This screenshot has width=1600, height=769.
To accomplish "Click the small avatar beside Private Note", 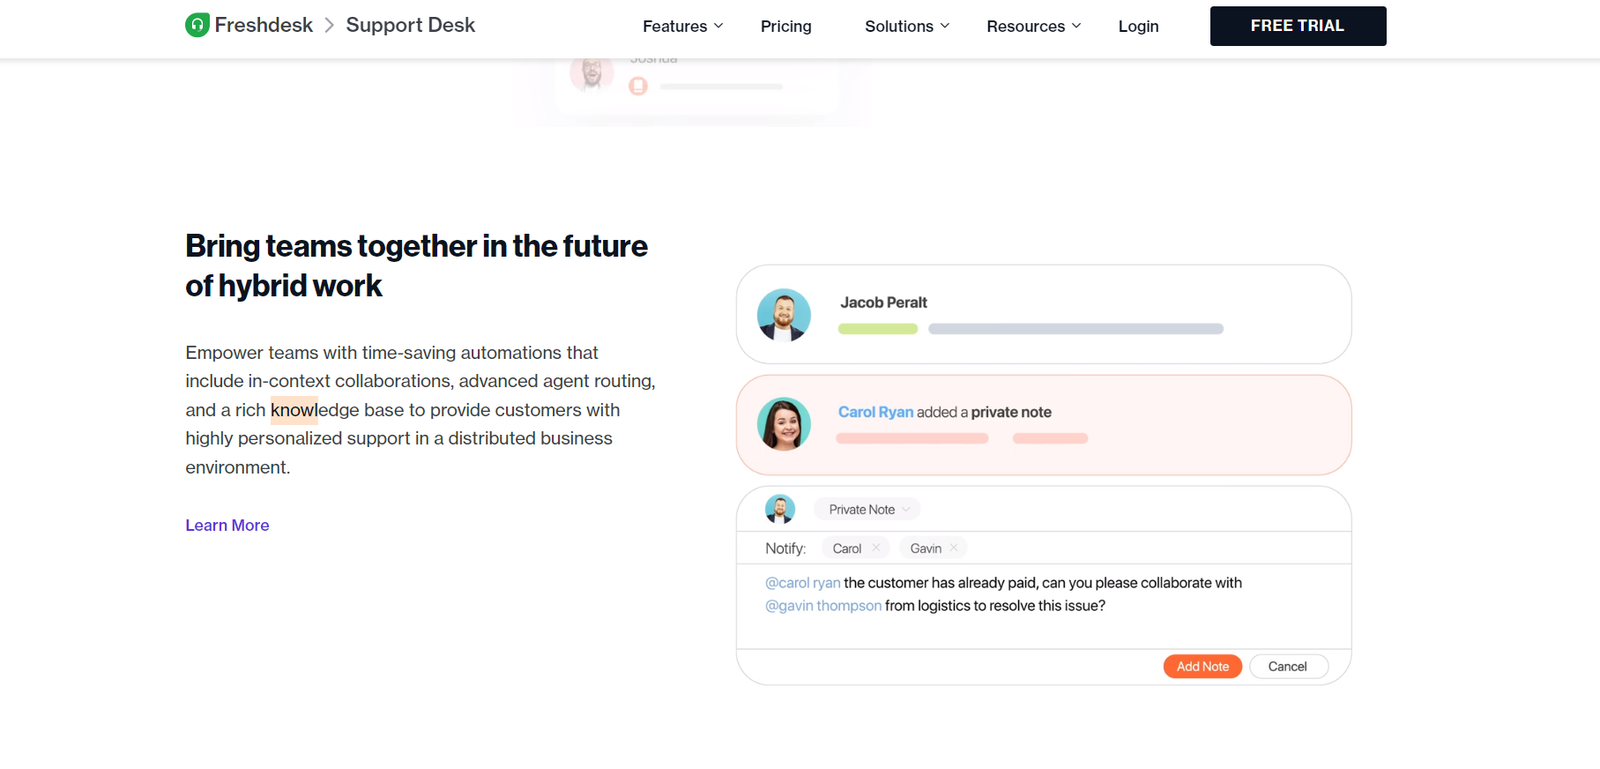I will [x=780, y=509].
